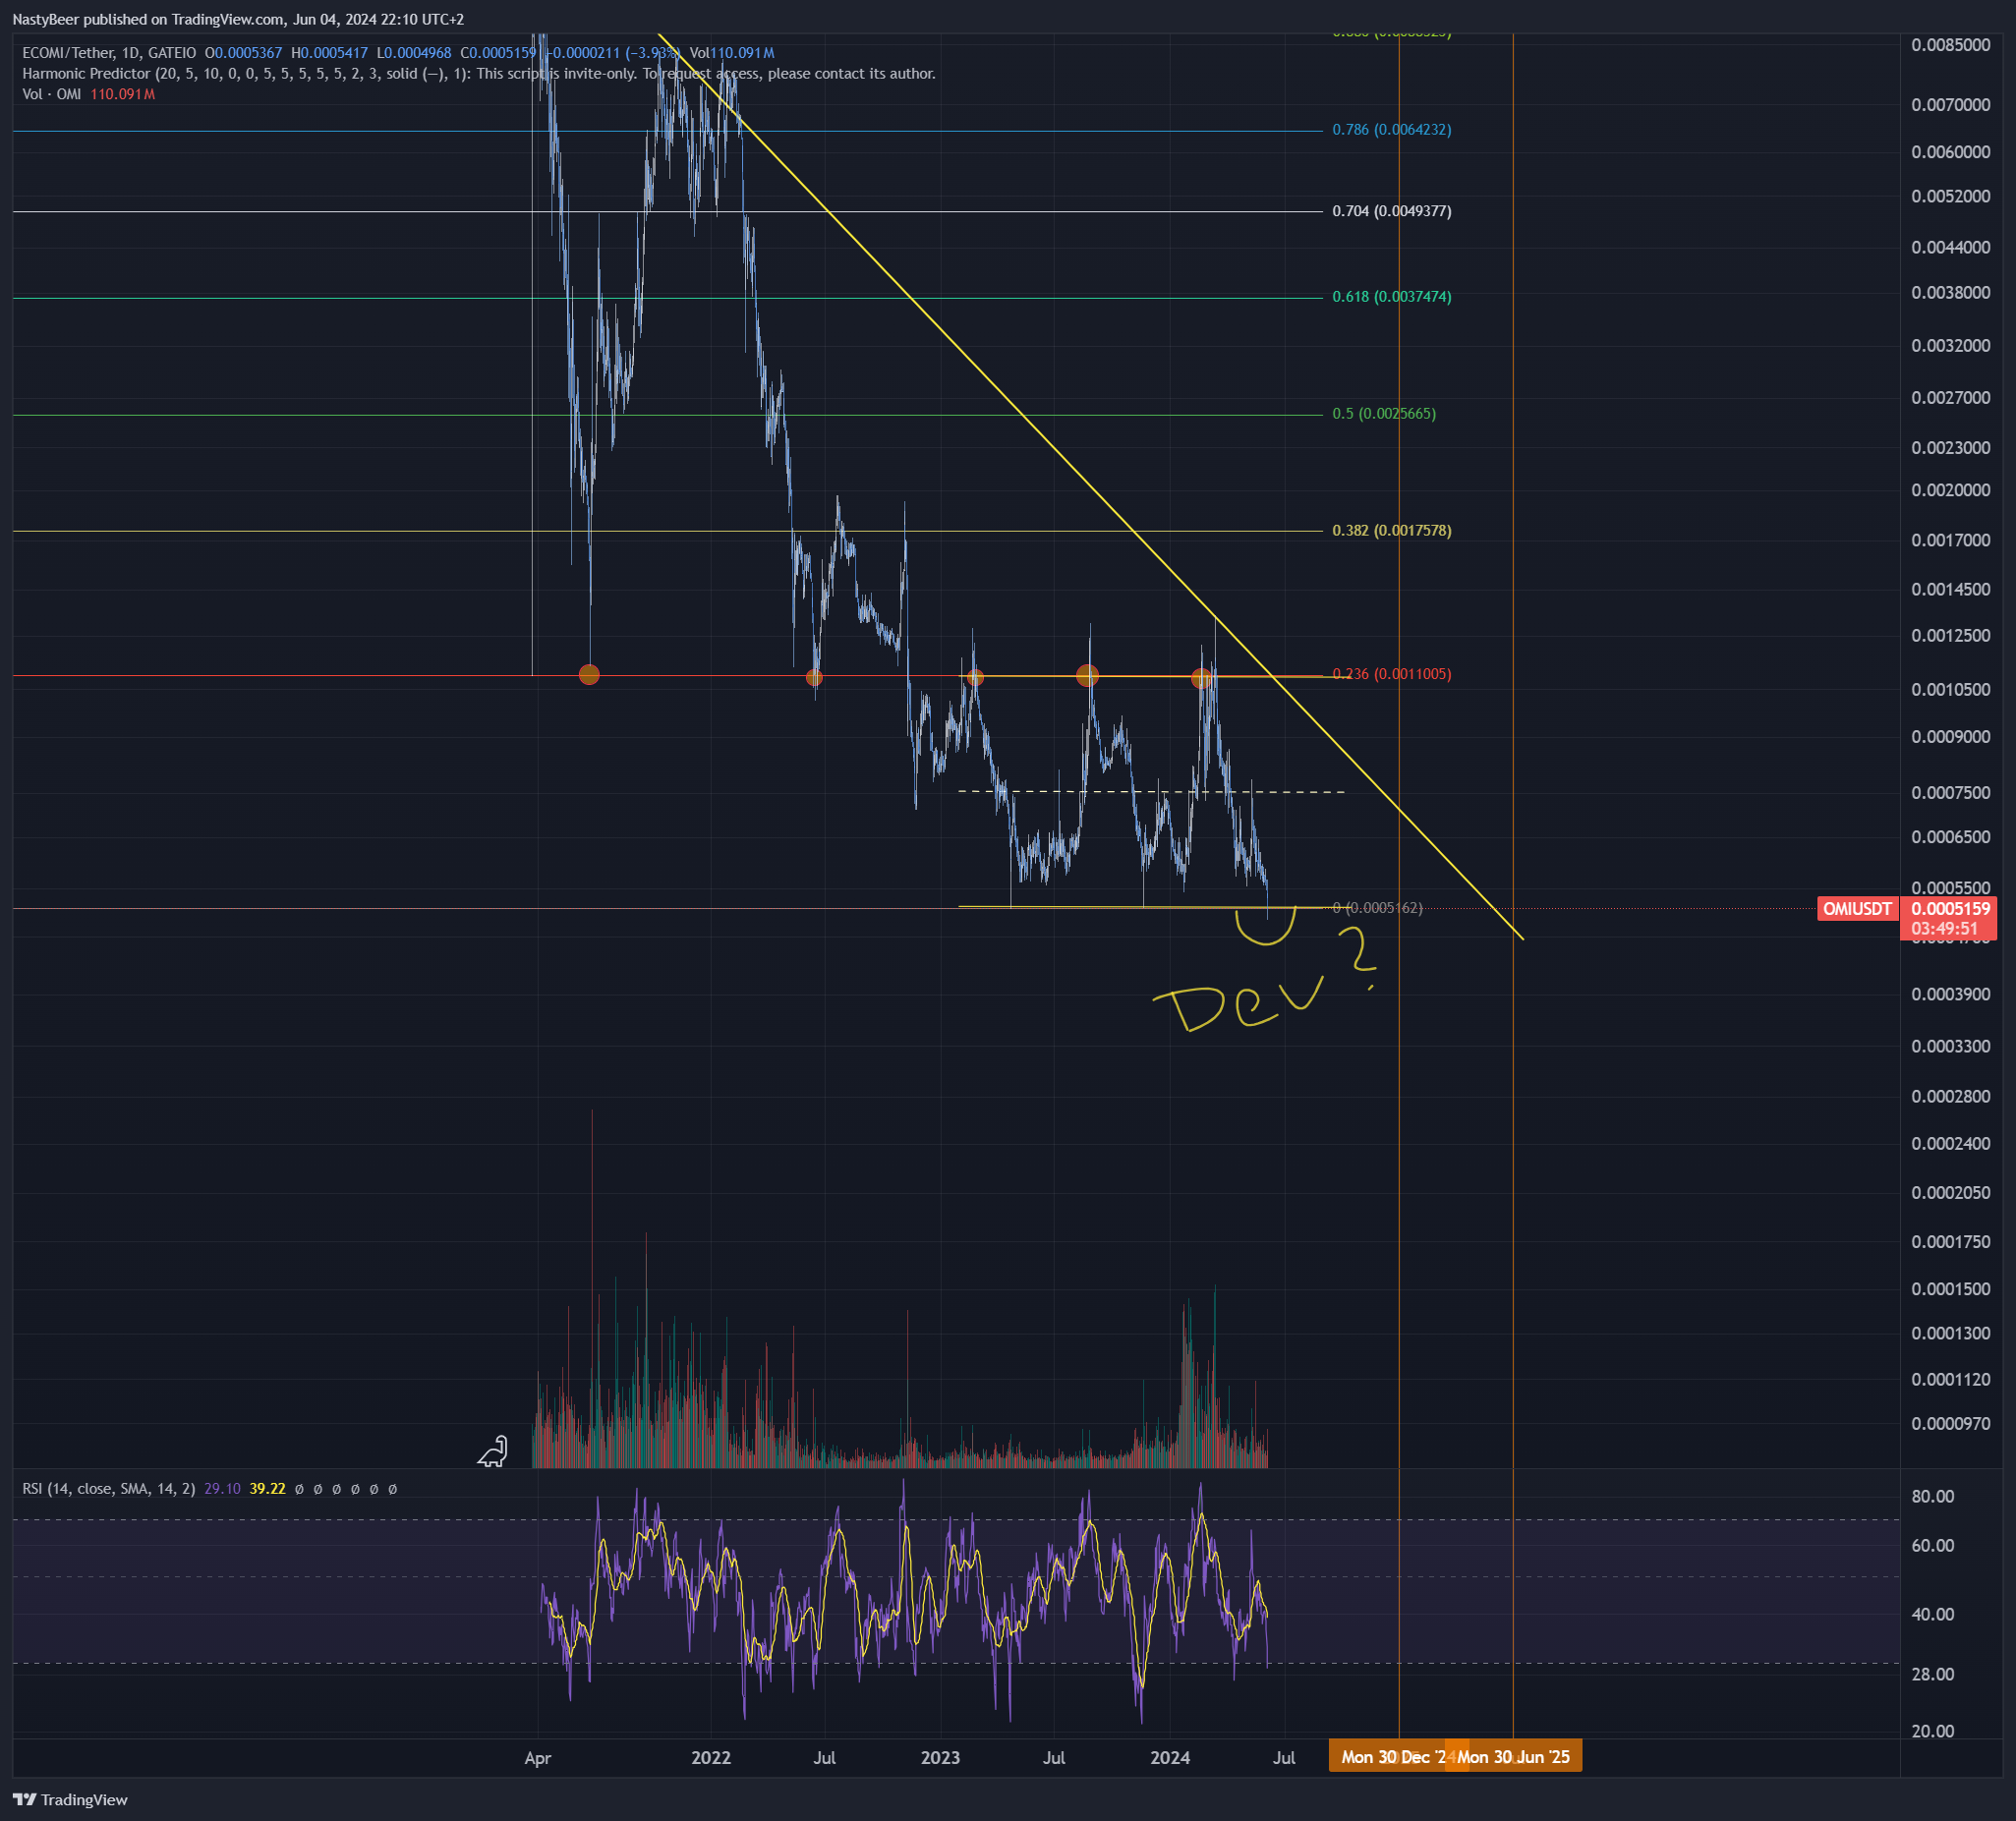Click the high value H0.0005417
Screen dimensions: 2016x1821
tap(329, 53)
